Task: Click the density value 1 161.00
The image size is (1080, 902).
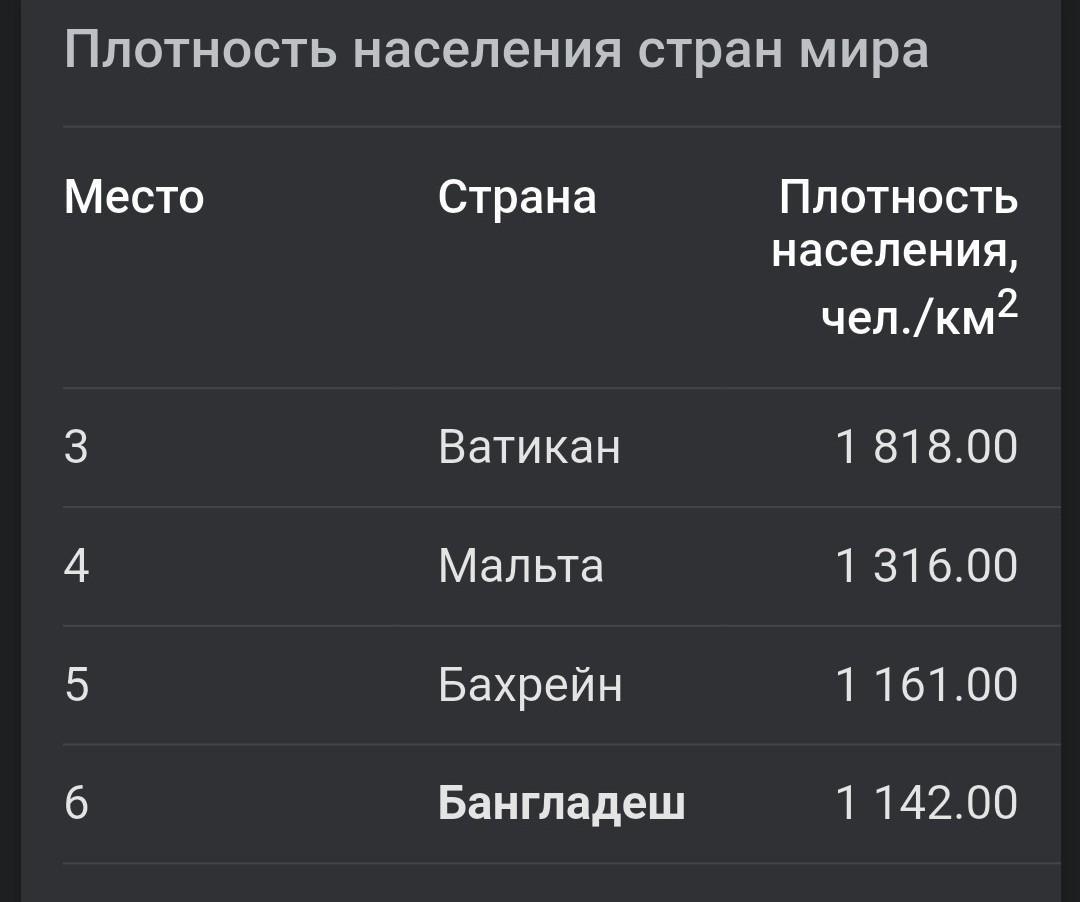Action: [x=926, y=685]
